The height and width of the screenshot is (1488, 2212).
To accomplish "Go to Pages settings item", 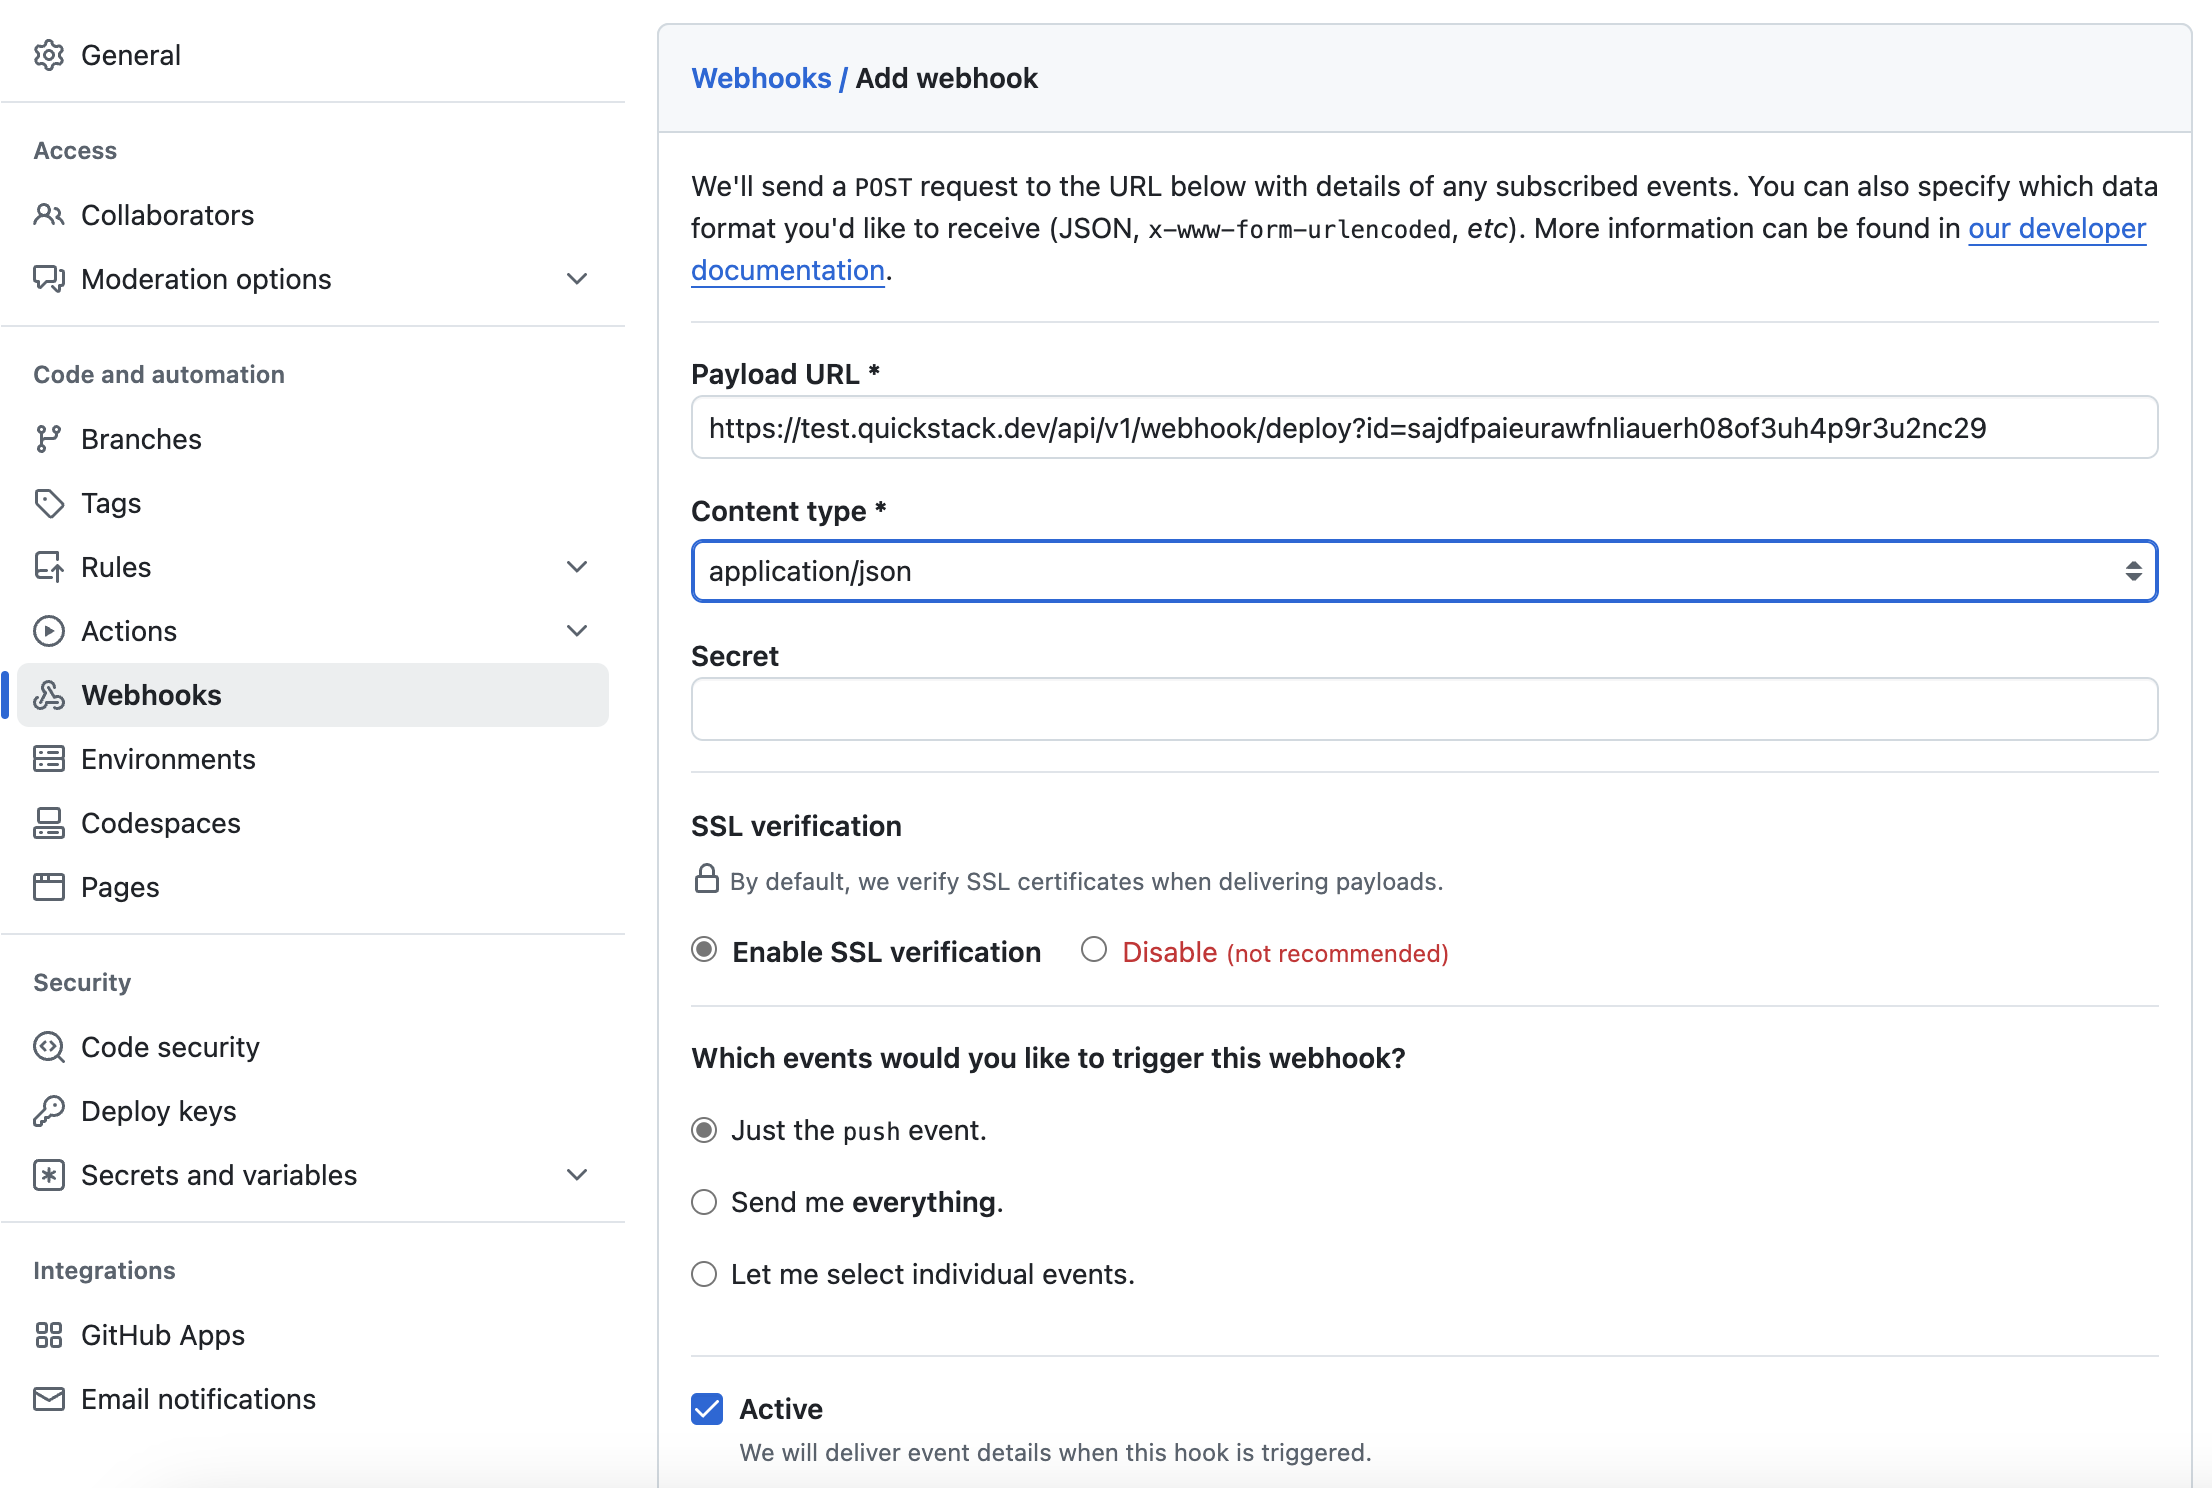I will click(120, 887).
